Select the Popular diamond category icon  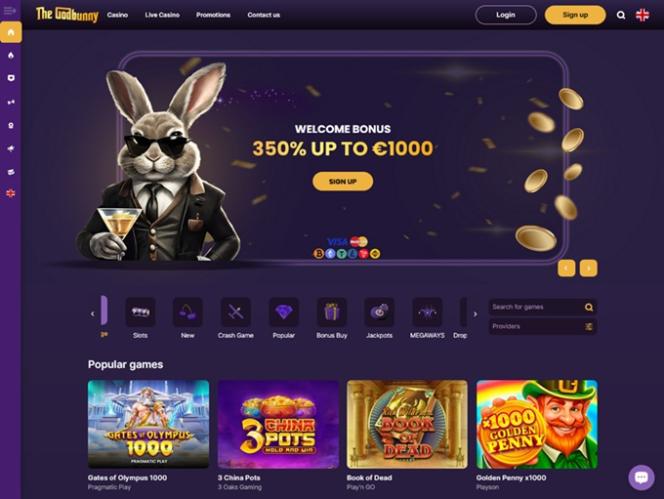283,312
